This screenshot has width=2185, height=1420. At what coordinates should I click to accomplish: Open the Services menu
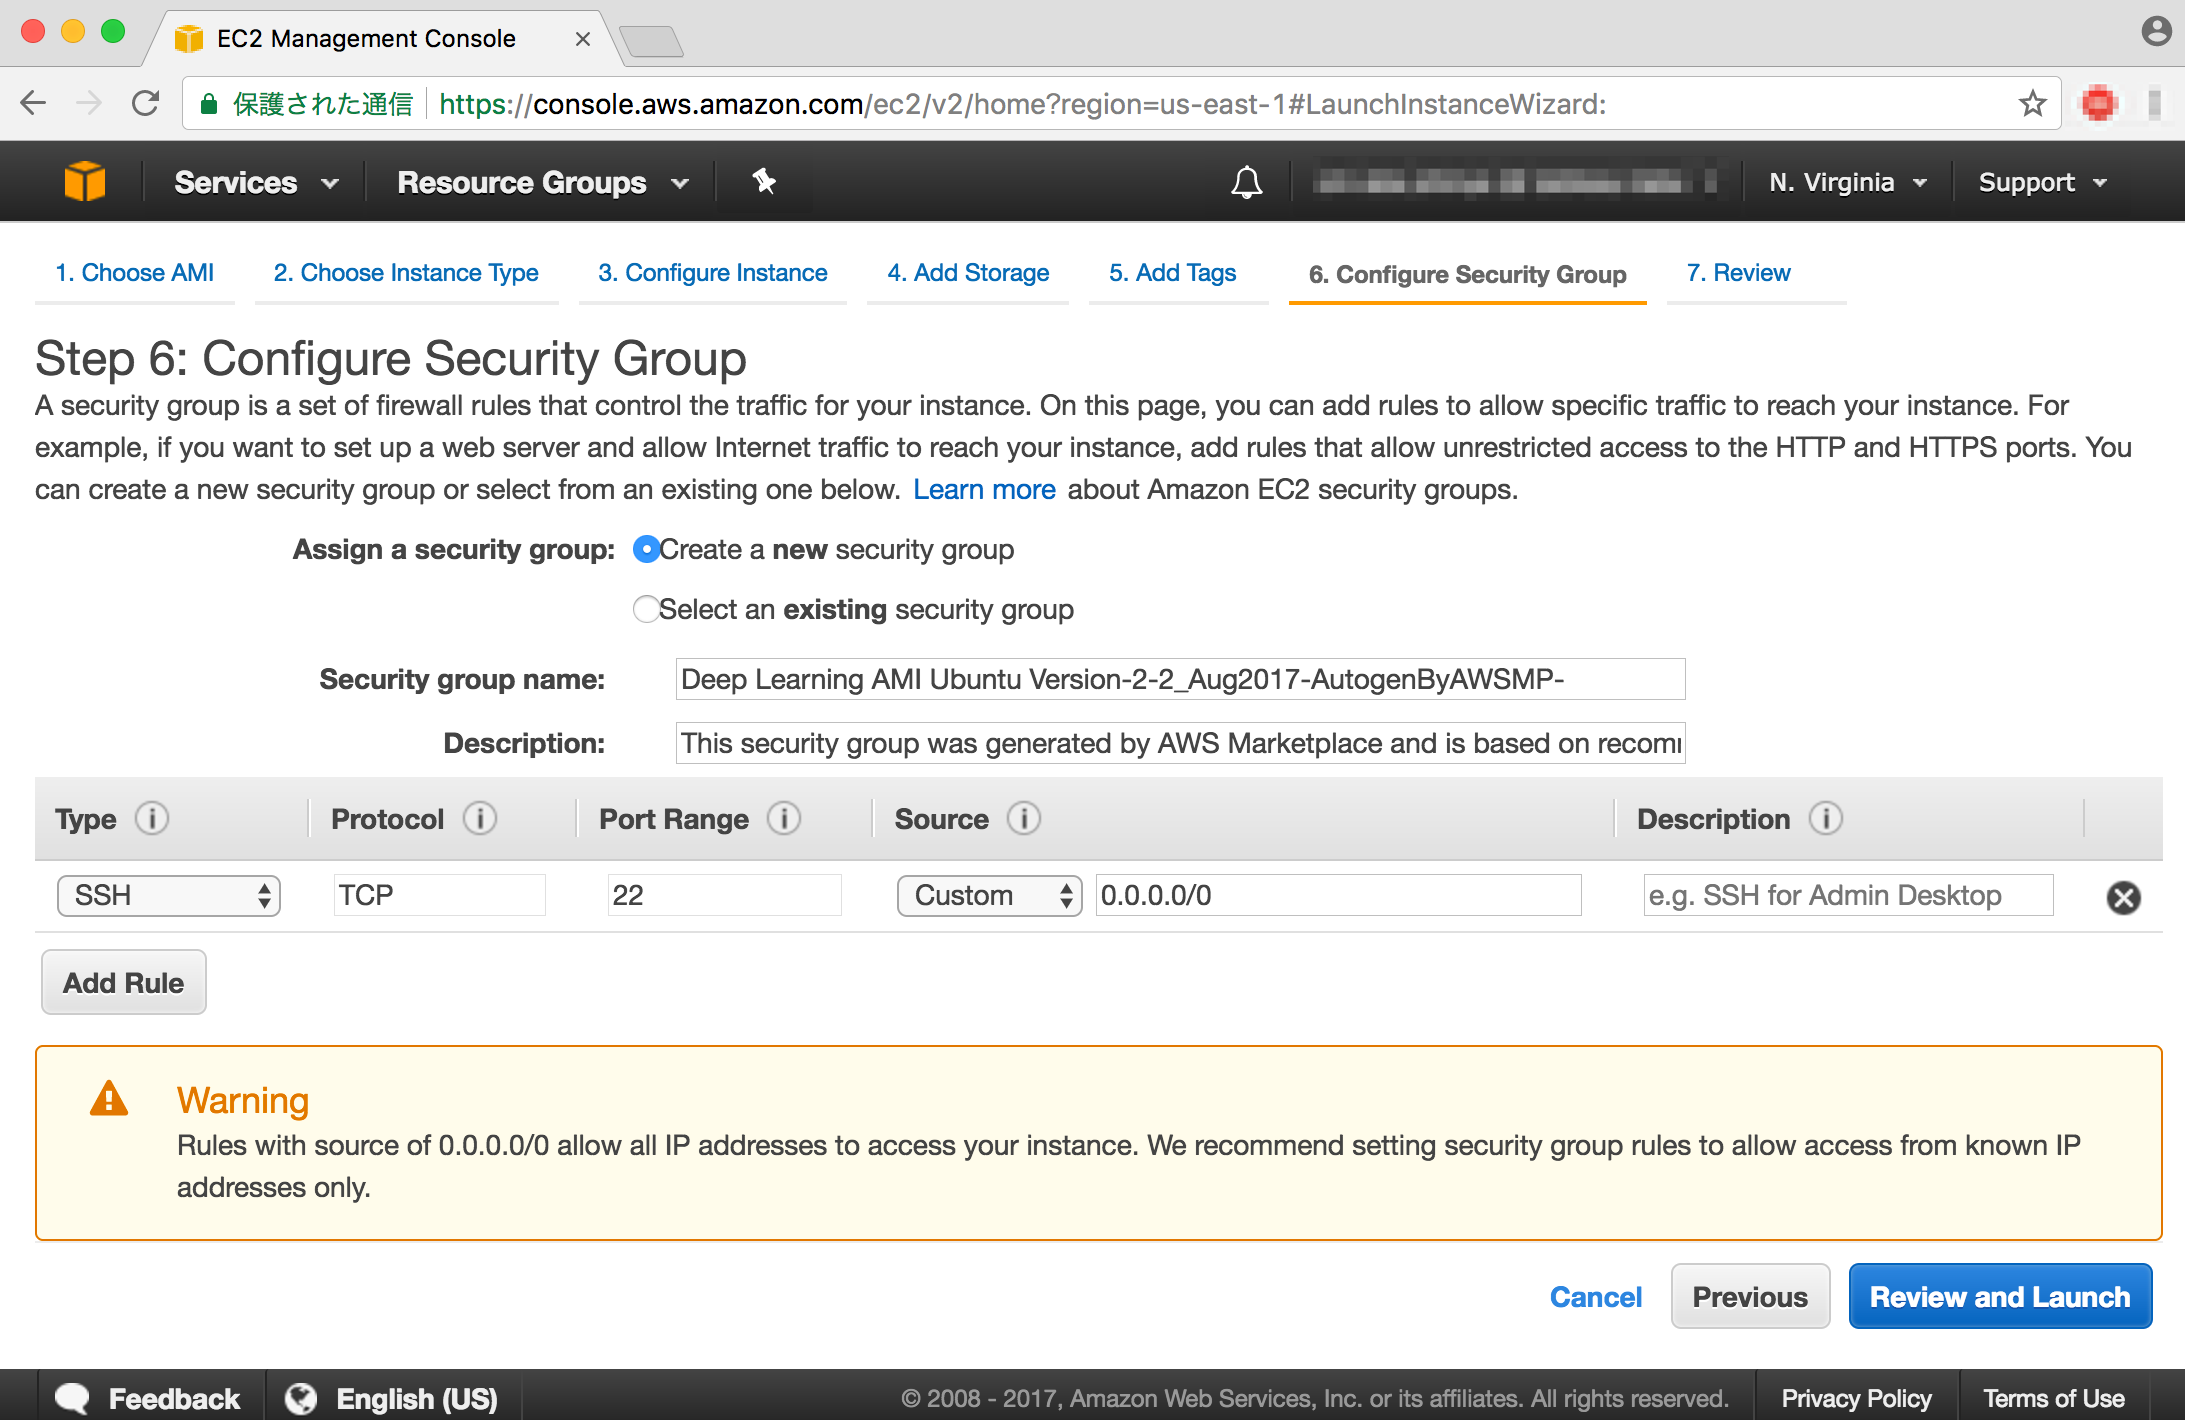point(256,182)
